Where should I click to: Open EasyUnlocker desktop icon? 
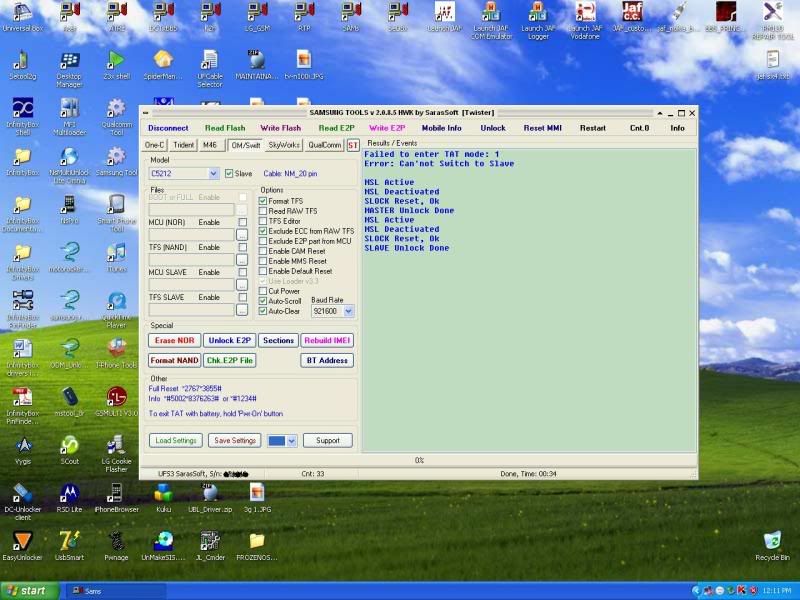tap(22, 545)
